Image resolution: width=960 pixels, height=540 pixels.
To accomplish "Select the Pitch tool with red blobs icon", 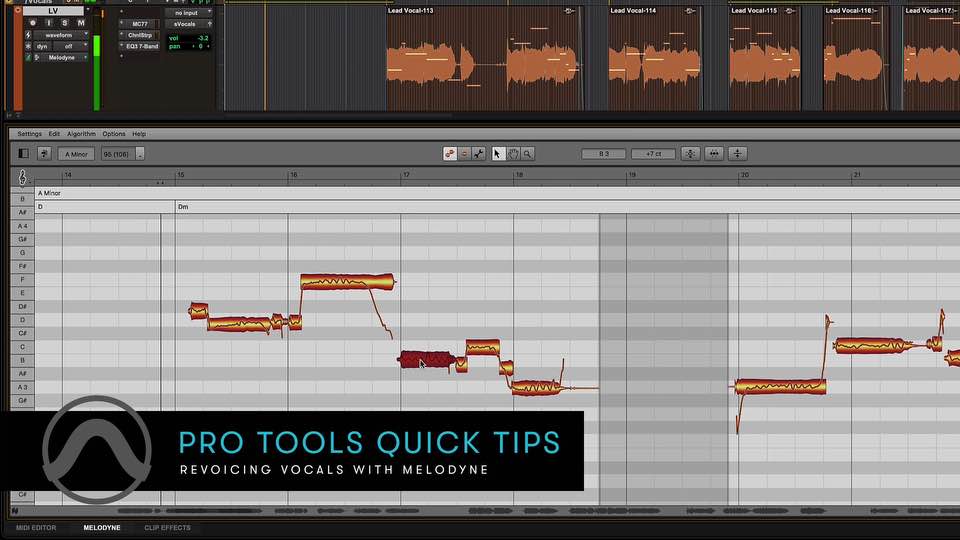I will pos(450,154).
